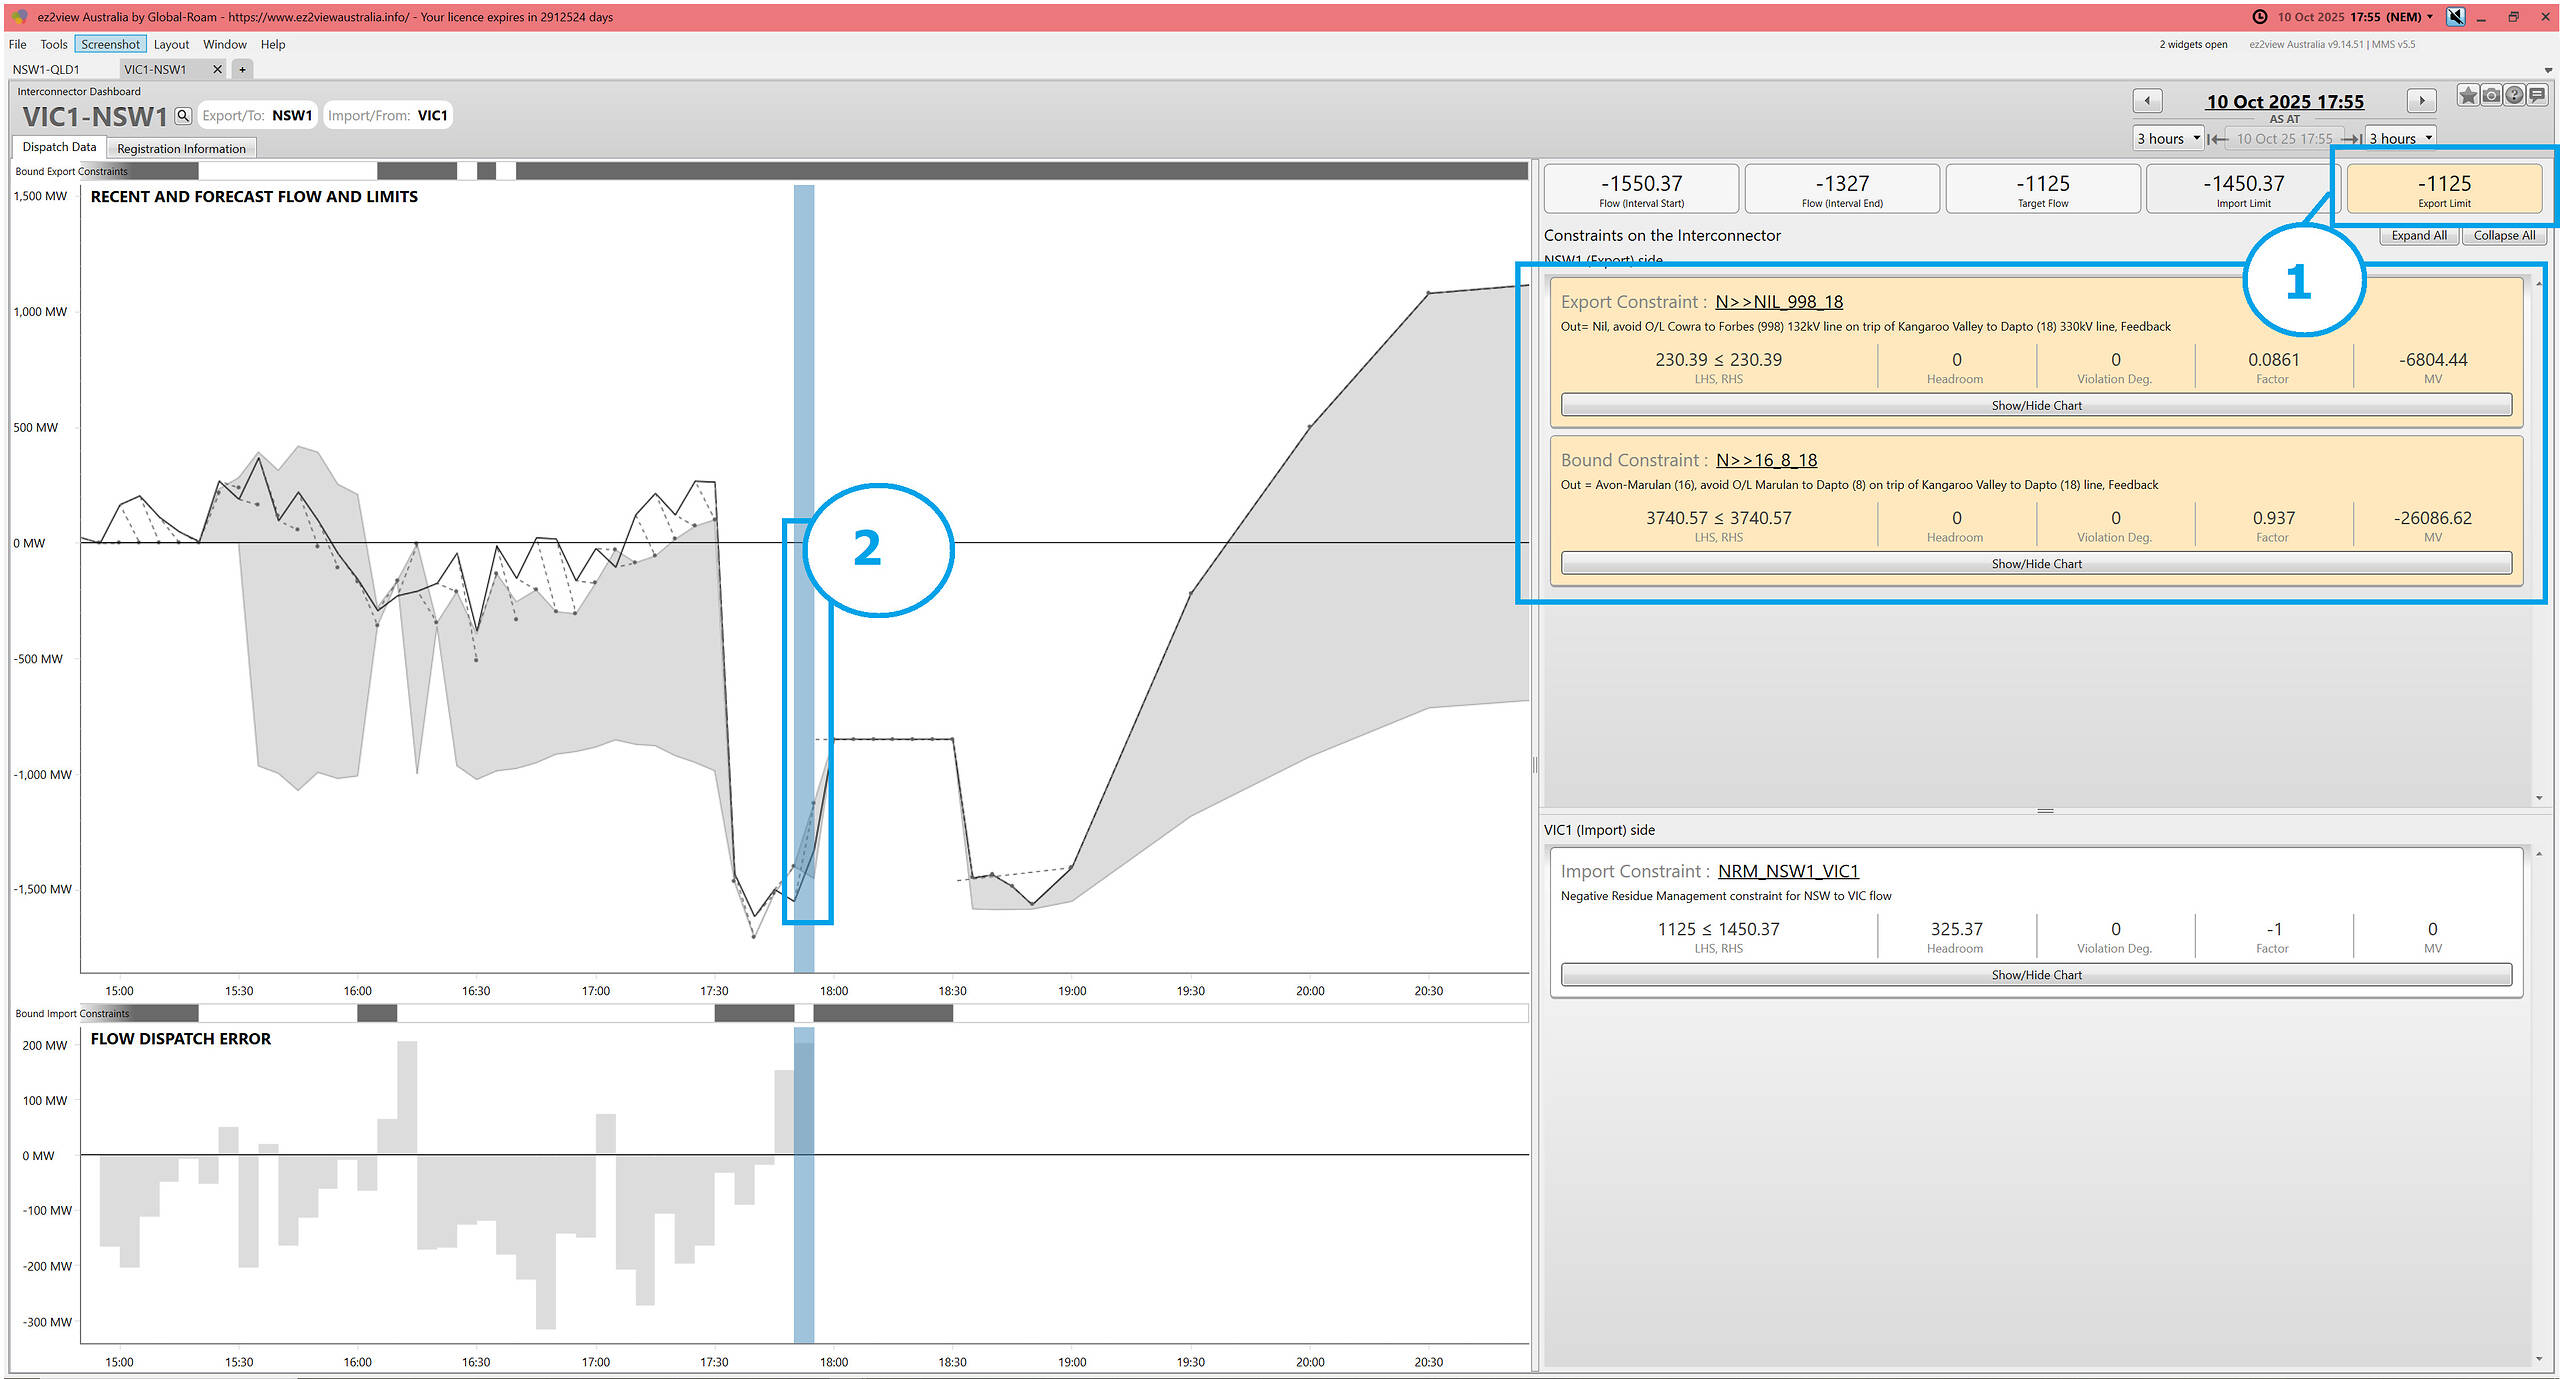Toggle chart for N>>16_8_18 constraint

(x=2036, y=564)
